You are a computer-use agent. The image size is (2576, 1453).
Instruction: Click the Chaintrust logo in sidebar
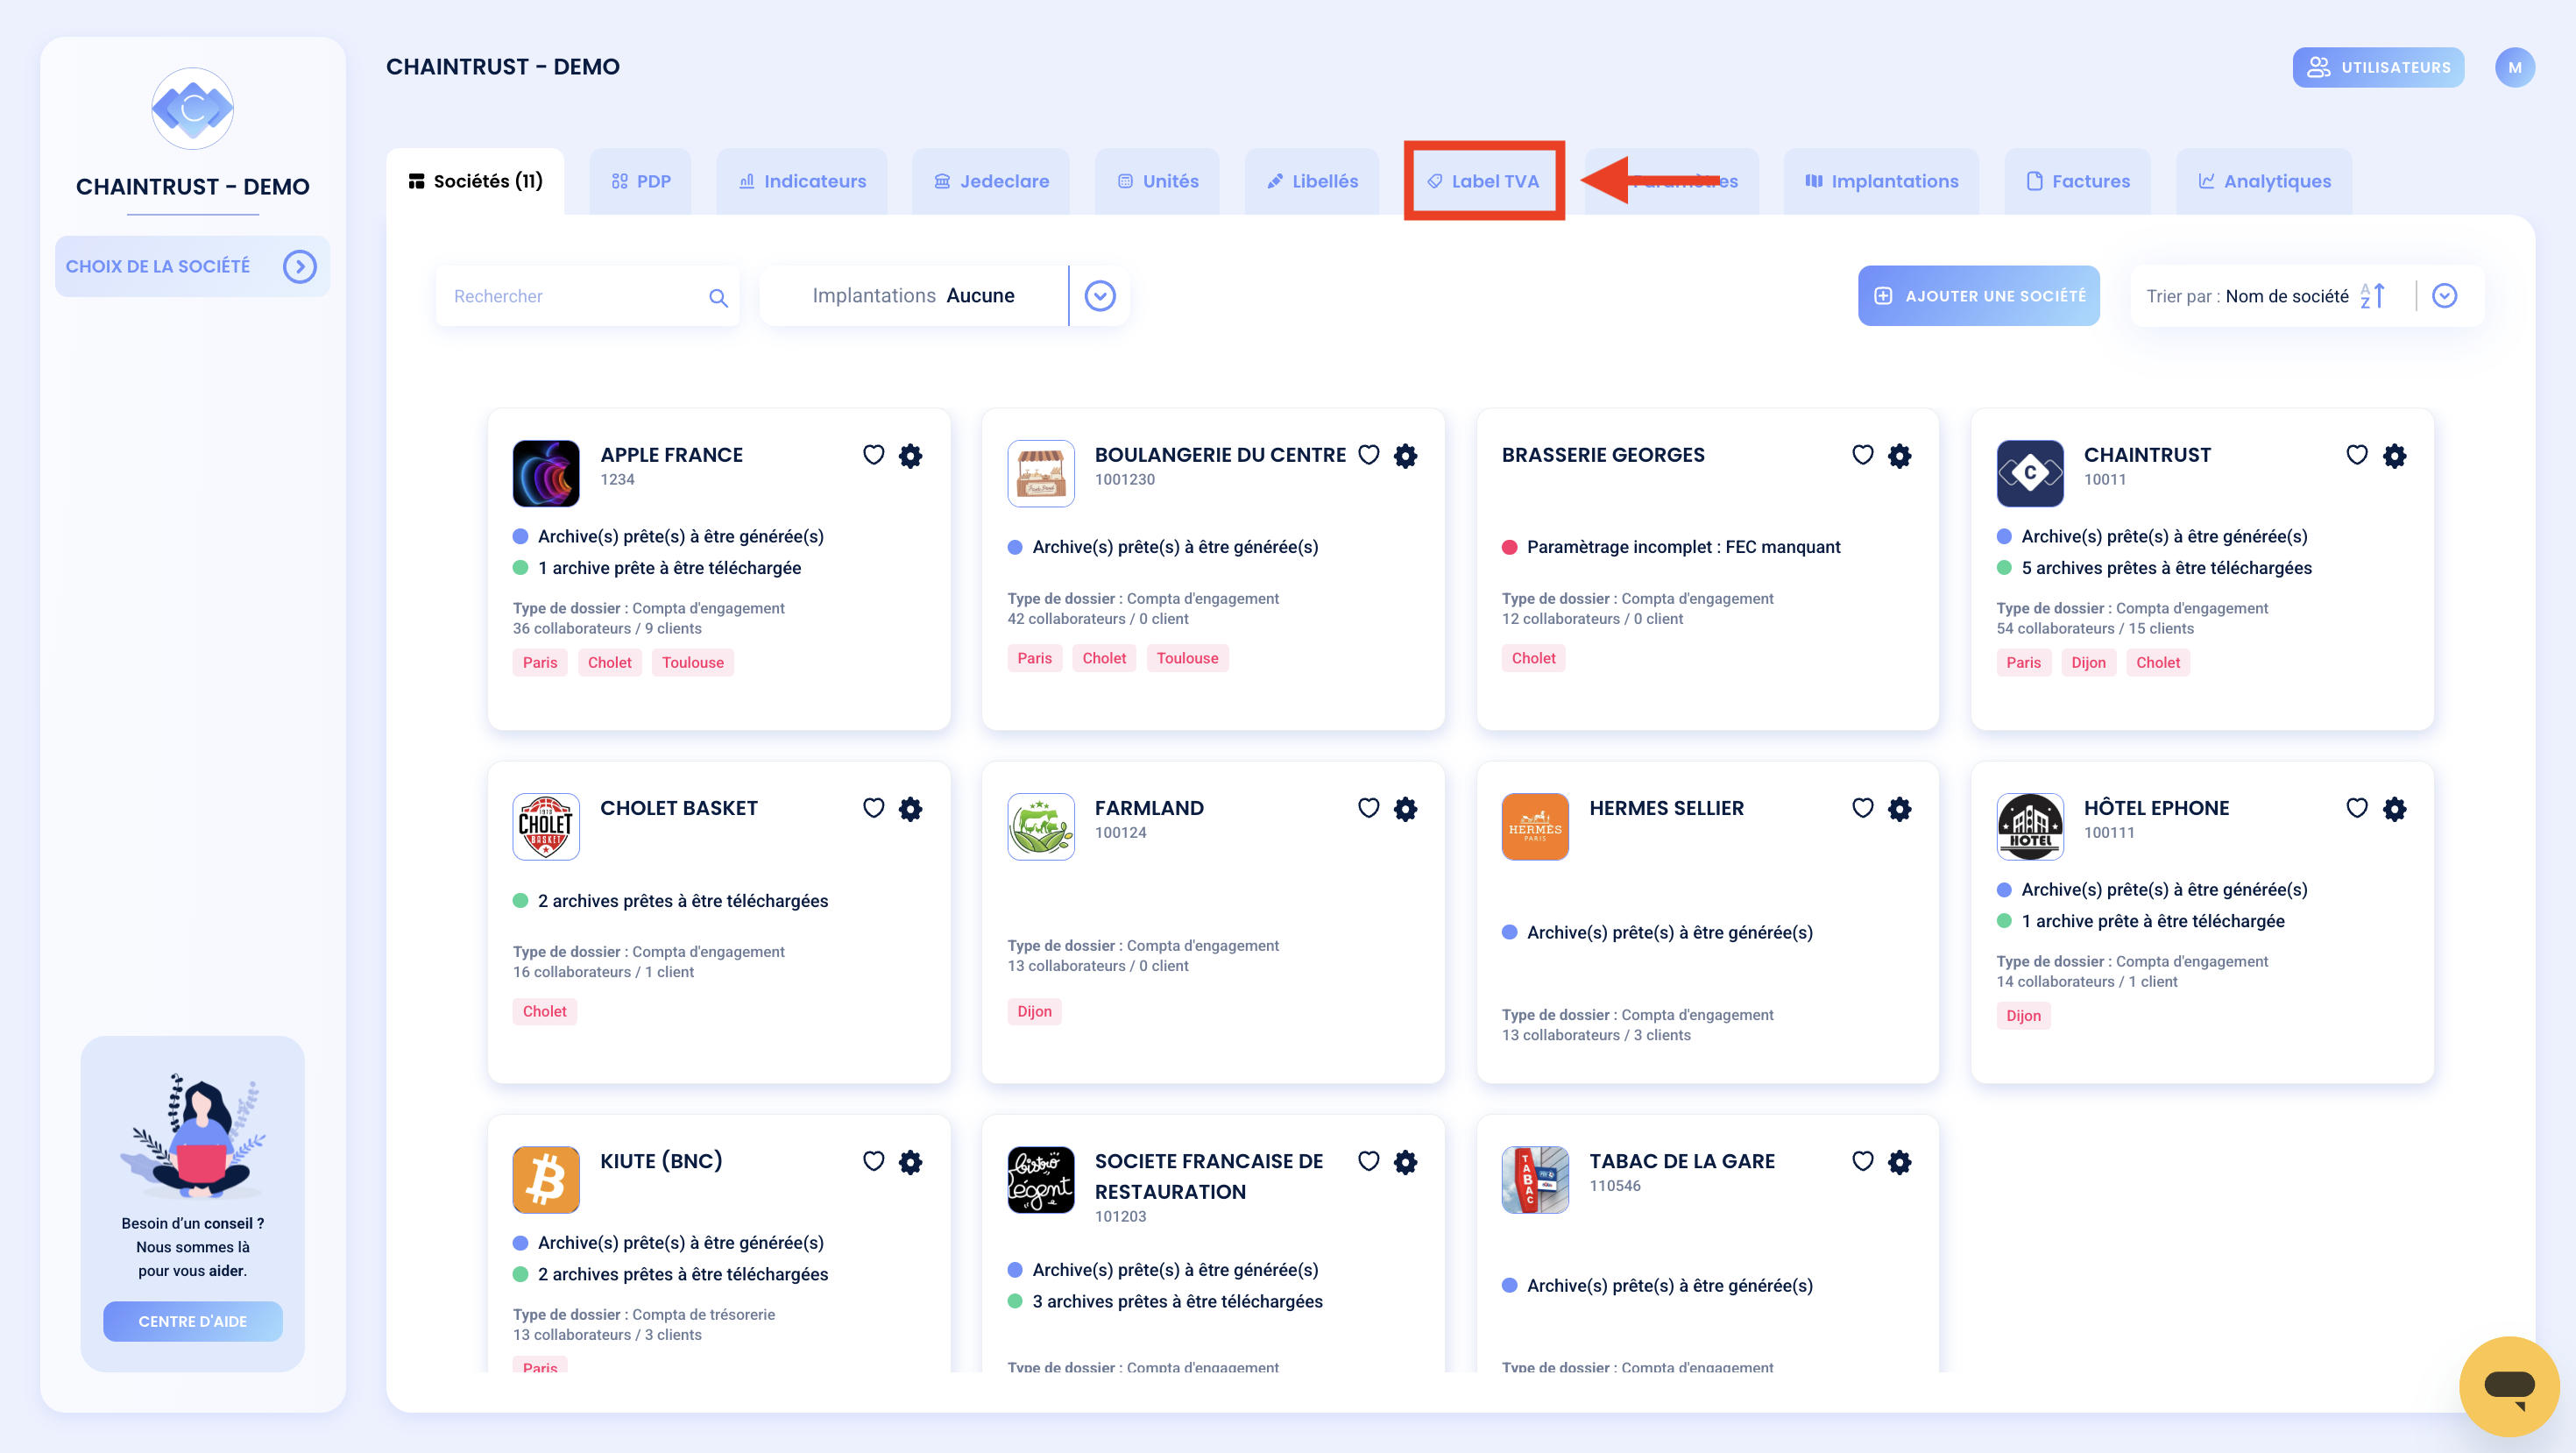[192, 108]
